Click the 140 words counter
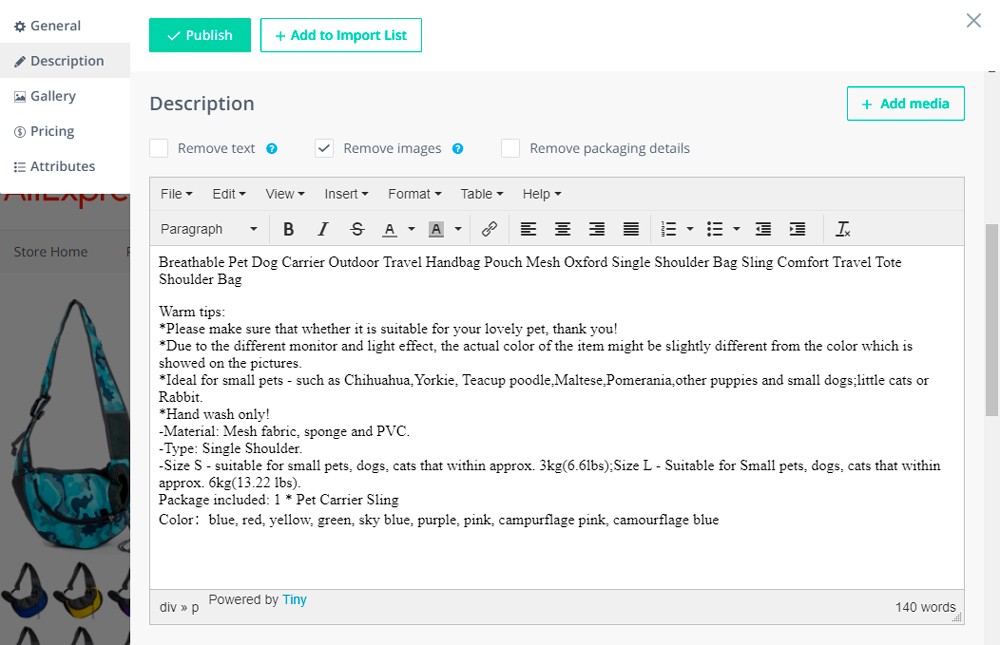The image size is (1000, 645). [925, 607]
